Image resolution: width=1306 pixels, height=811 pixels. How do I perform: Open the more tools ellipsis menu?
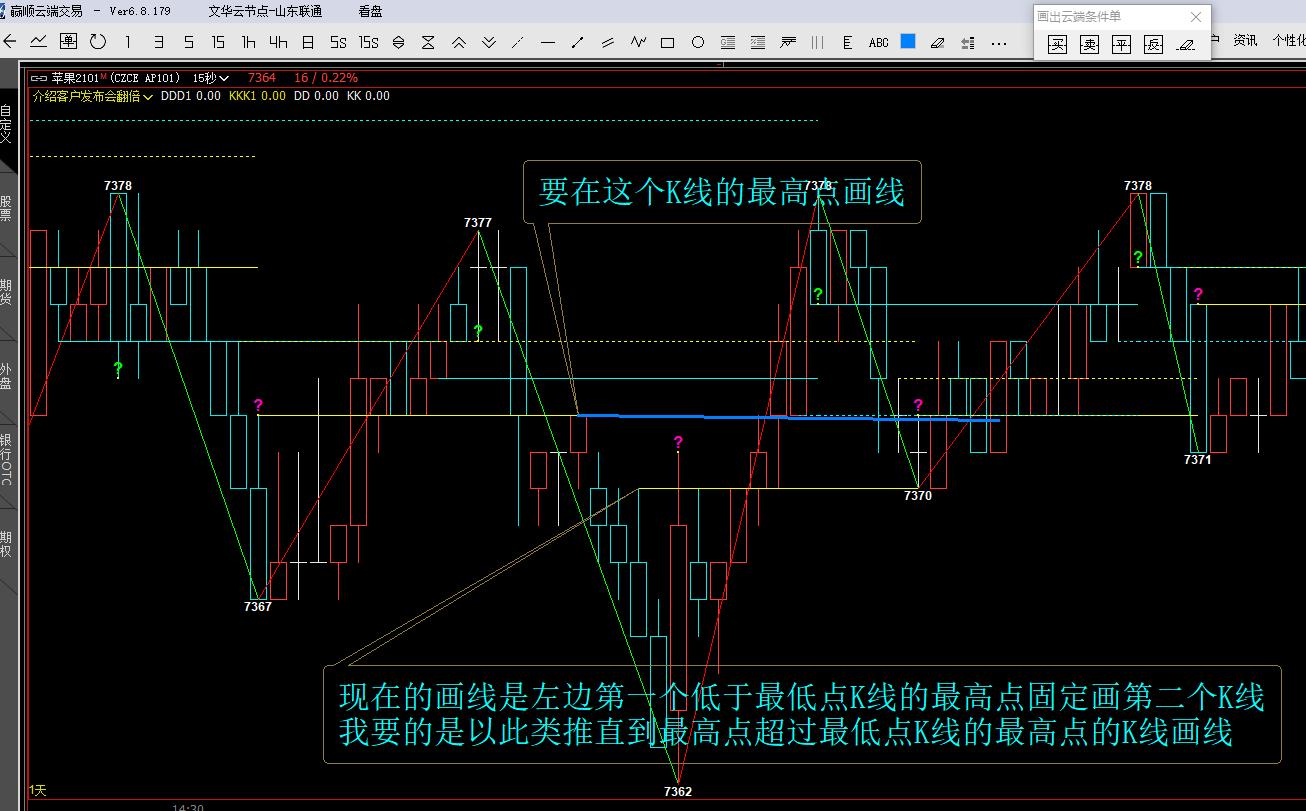[998, 42]
